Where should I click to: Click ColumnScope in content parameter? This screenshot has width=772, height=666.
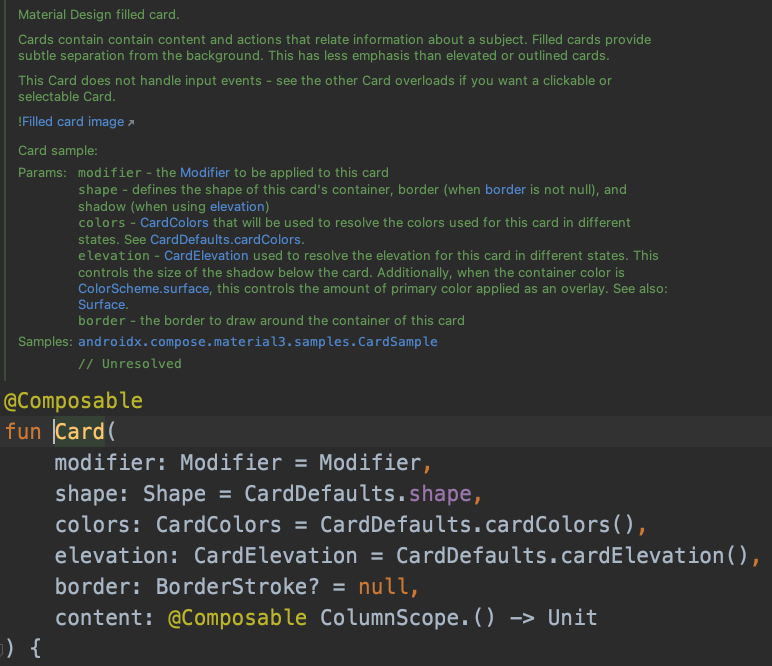click(389, 618)
